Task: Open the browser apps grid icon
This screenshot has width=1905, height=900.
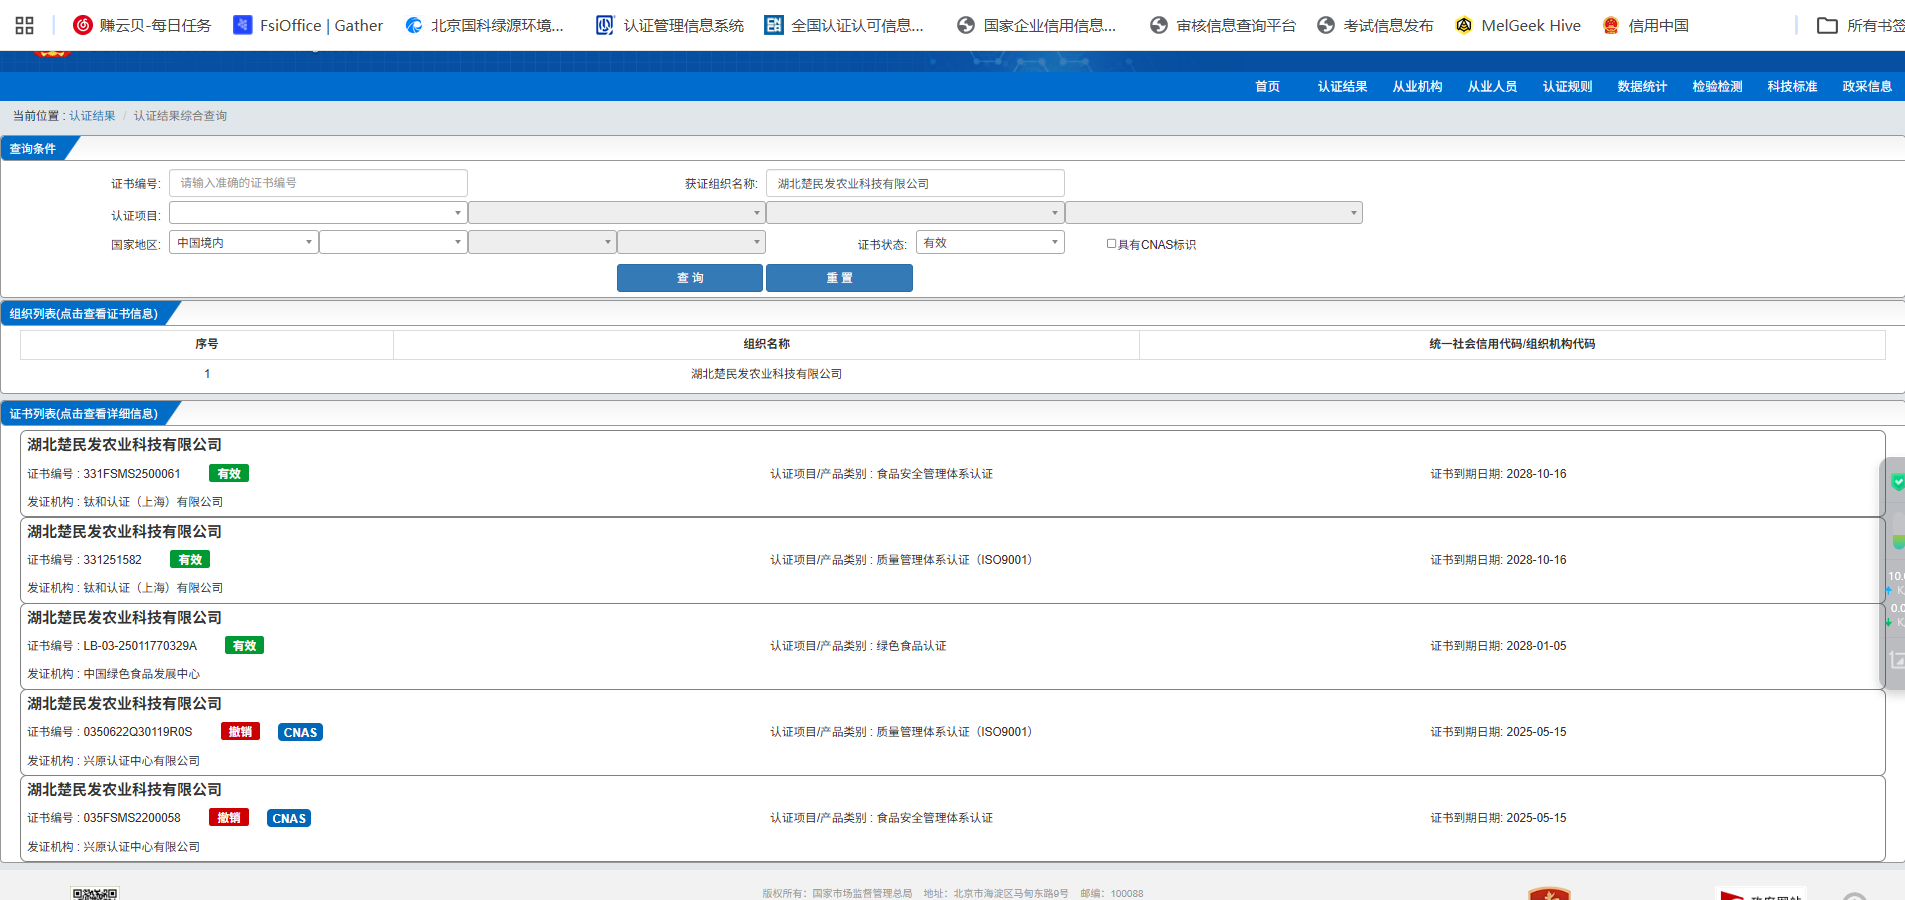Action: coord(25,25)
